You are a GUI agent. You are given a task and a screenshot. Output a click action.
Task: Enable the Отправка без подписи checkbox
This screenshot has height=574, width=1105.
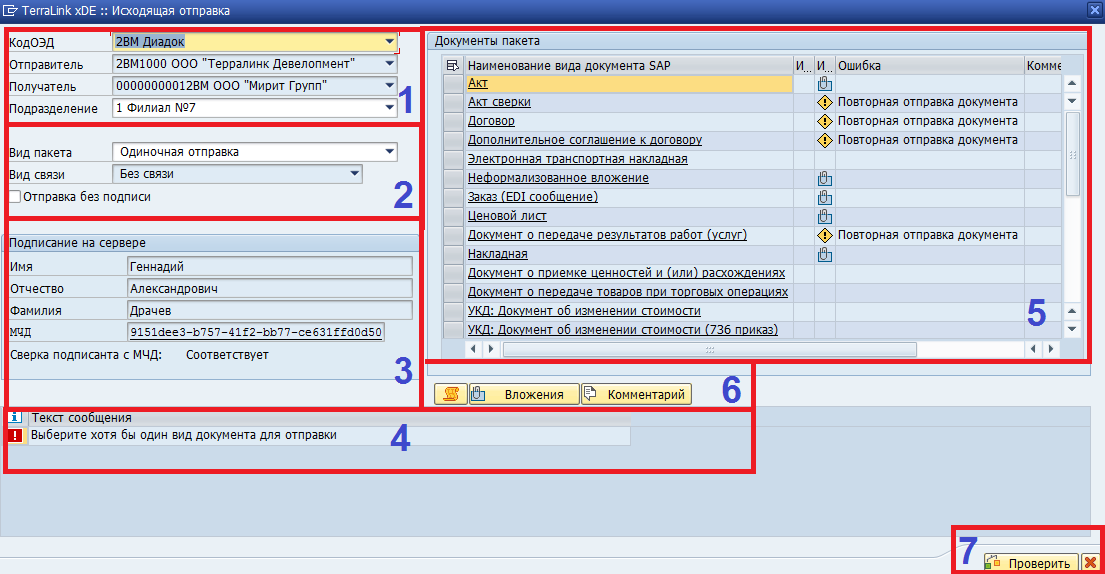(x=14, y=197)
